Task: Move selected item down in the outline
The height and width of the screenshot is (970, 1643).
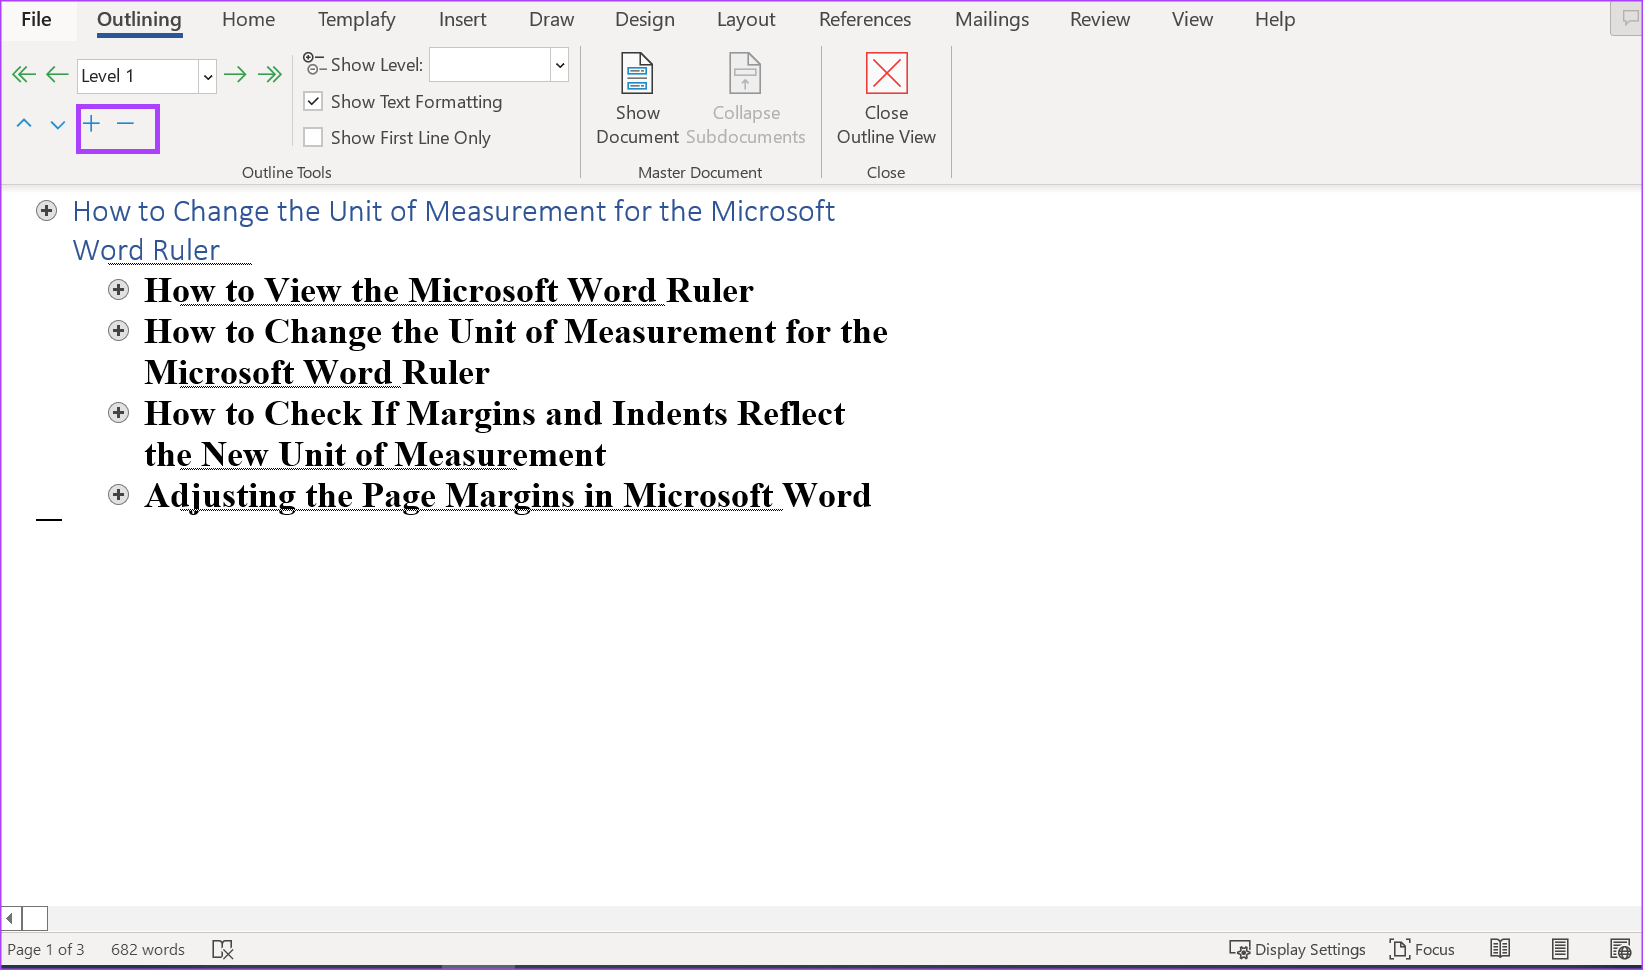Action: point(57,123)
